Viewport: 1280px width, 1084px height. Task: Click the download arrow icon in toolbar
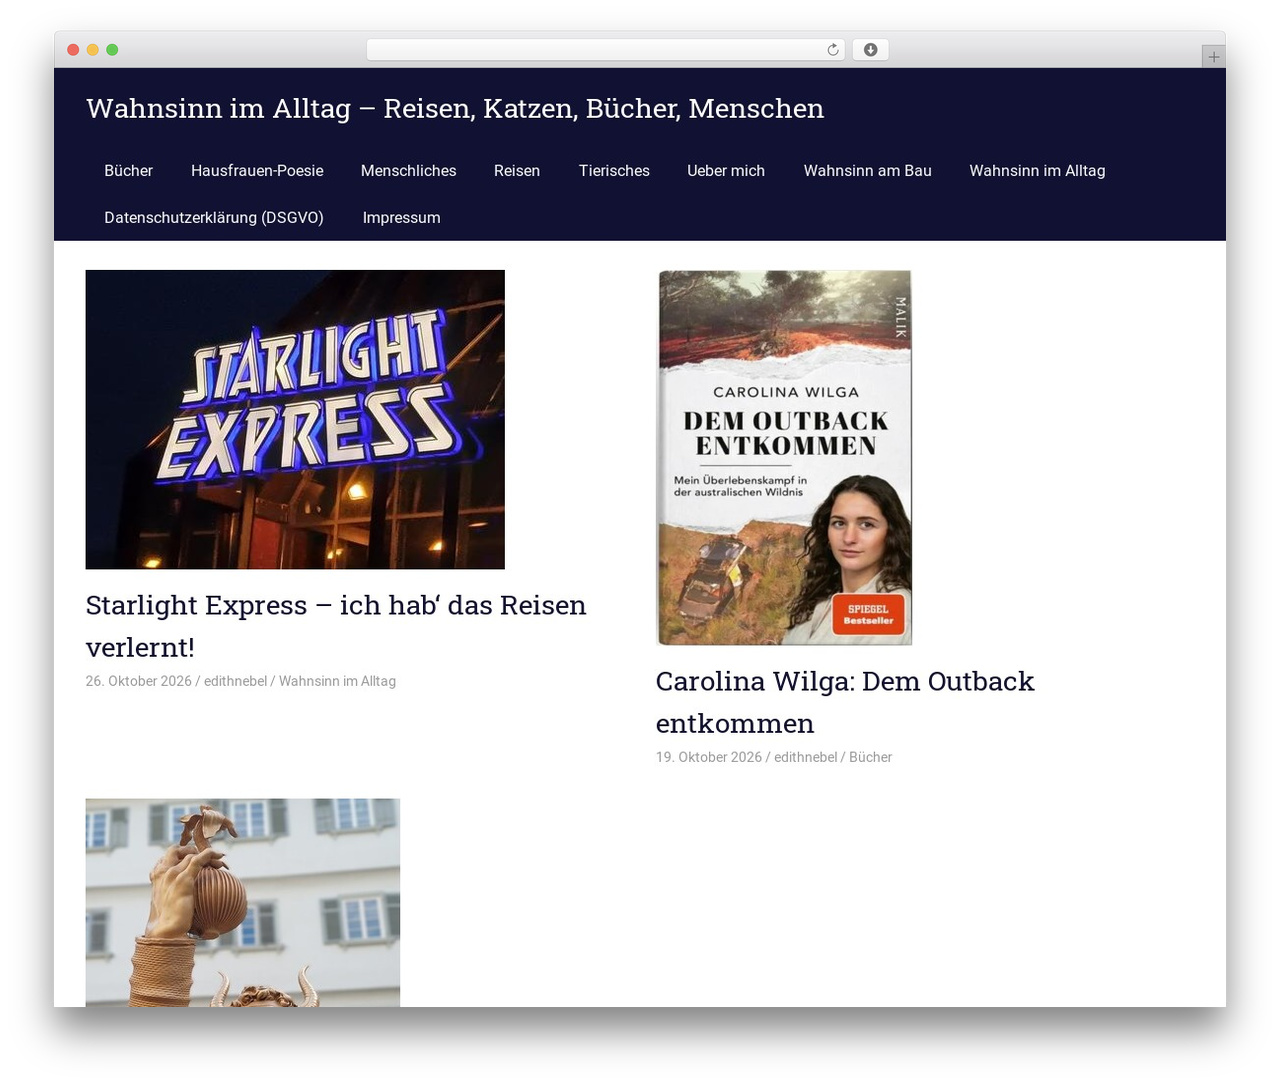(870, 50)
